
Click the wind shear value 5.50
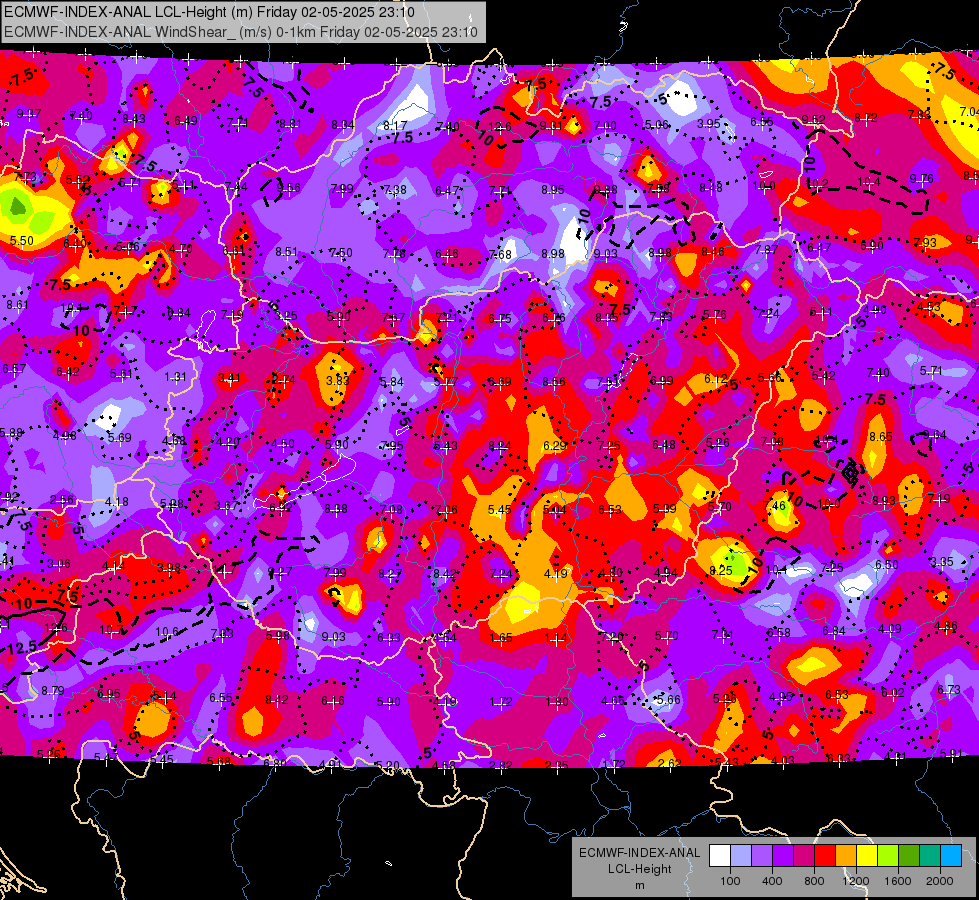[x=21, y=240]
